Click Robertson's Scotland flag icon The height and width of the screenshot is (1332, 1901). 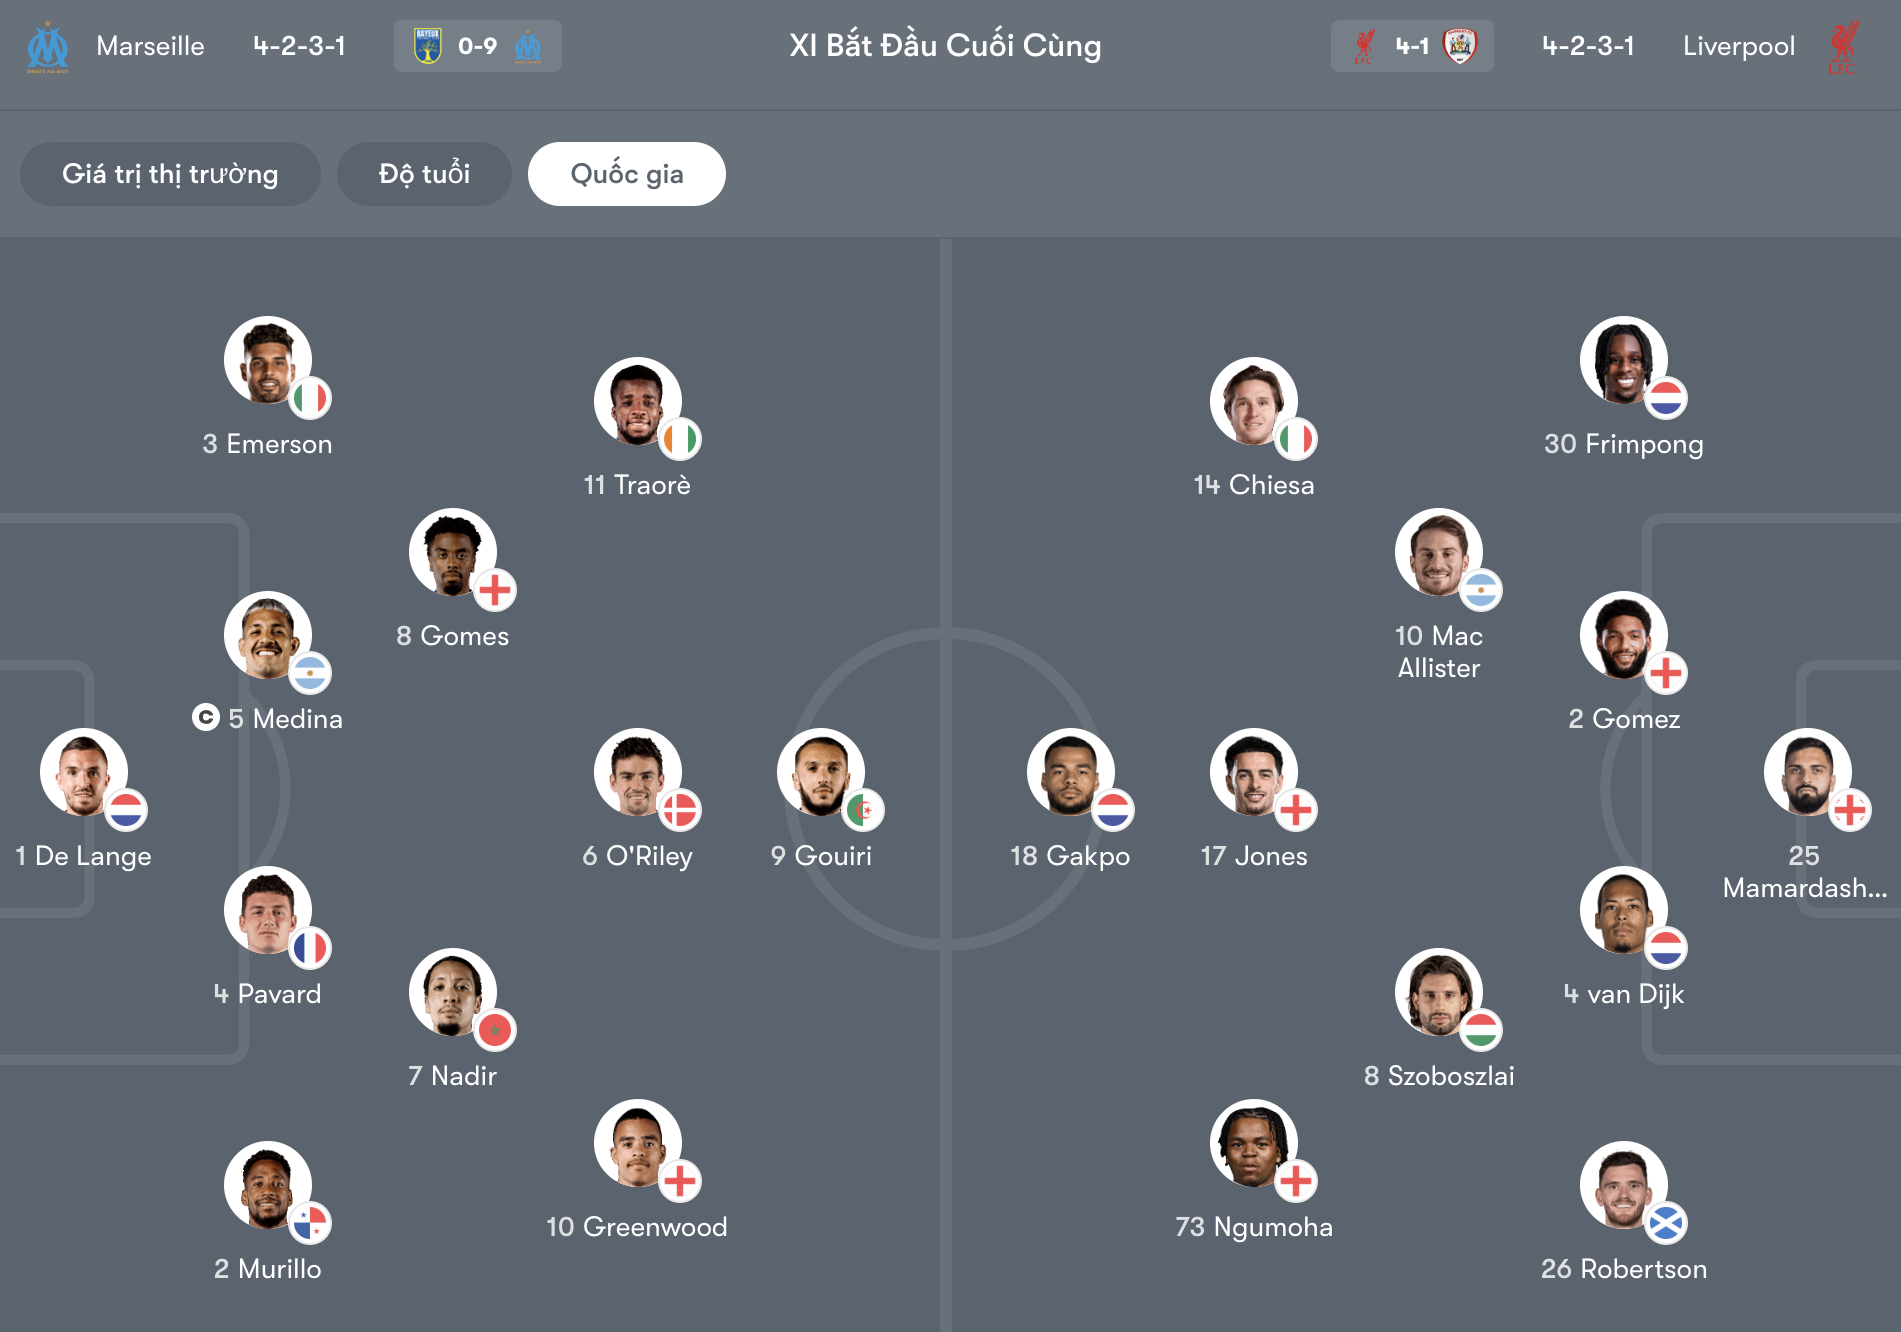[x=1666, y=1223]
